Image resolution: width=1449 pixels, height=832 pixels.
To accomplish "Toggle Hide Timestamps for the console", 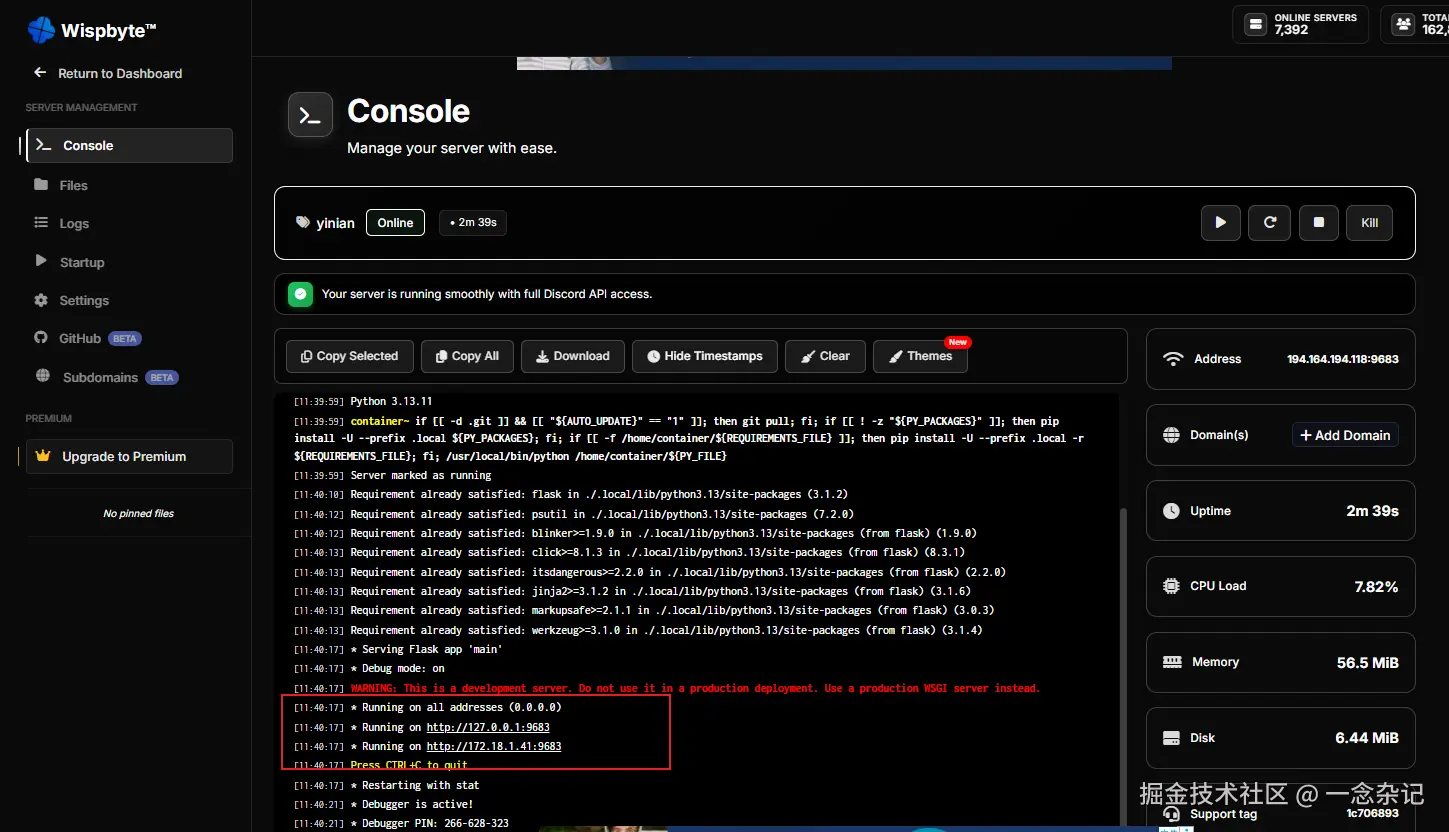I will [705, 356].
